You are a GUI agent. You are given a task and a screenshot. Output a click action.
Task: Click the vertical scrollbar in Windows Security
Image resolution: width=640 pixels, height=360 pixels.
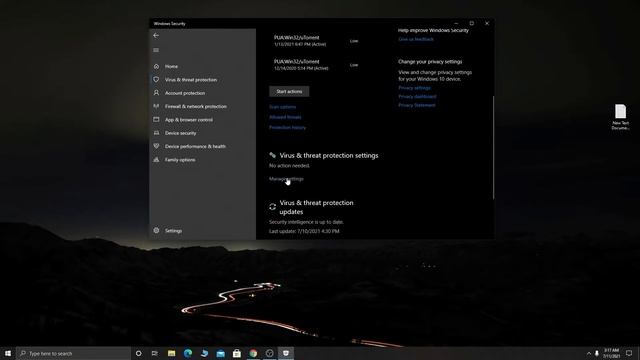pyautogui.click(x=493, y=148)
